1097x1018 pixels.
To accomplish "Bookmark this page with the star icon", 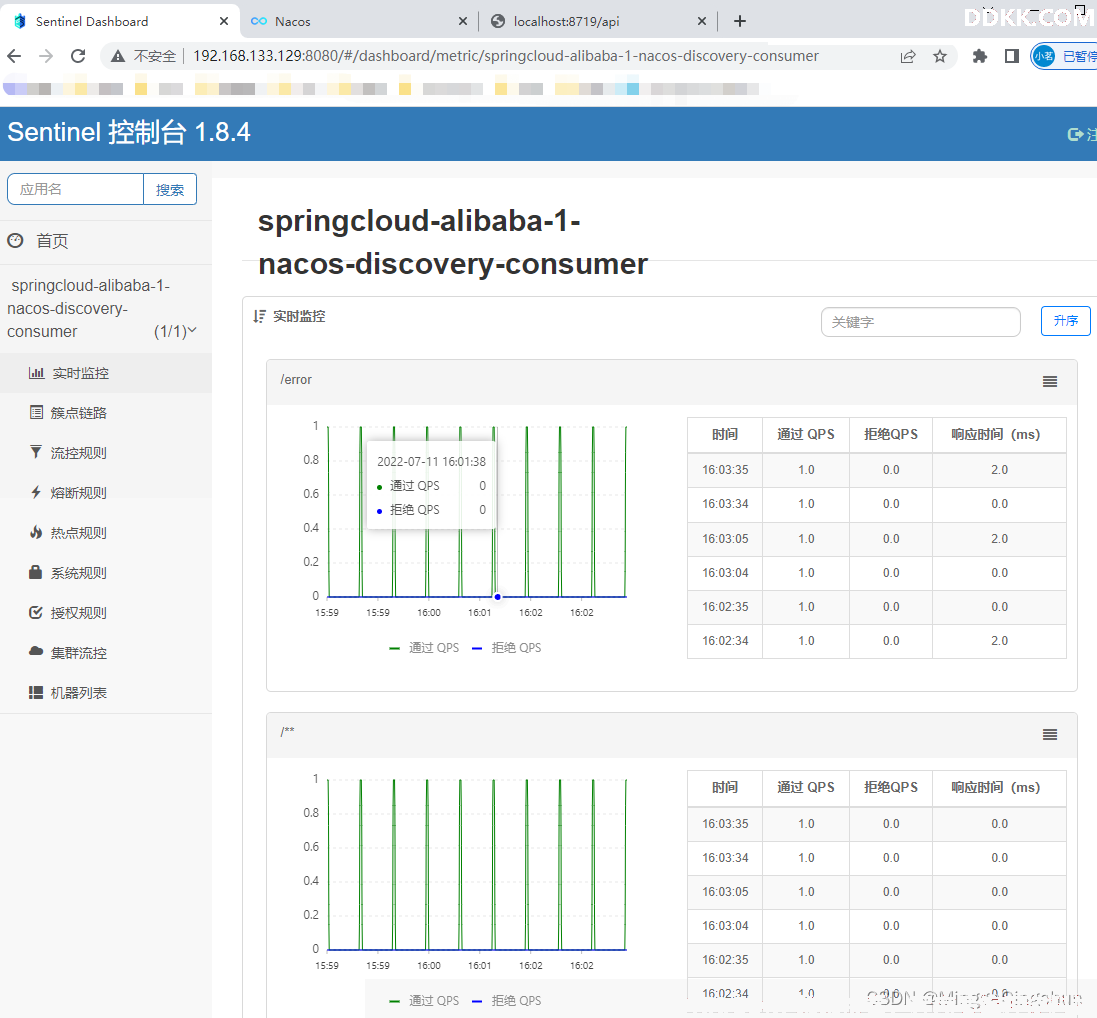I will pos(940,57).
